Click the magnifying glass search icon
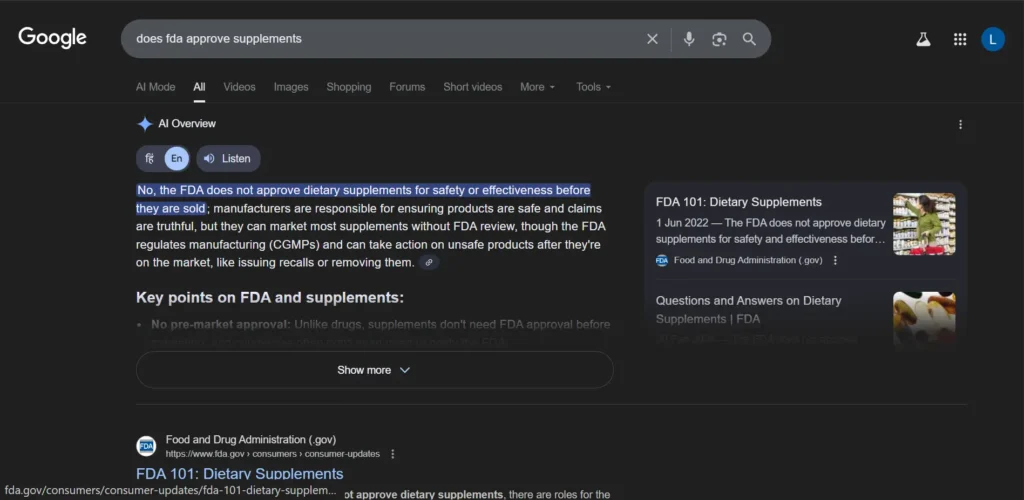Screen dimensions: 1024x500 pos(749,39)
